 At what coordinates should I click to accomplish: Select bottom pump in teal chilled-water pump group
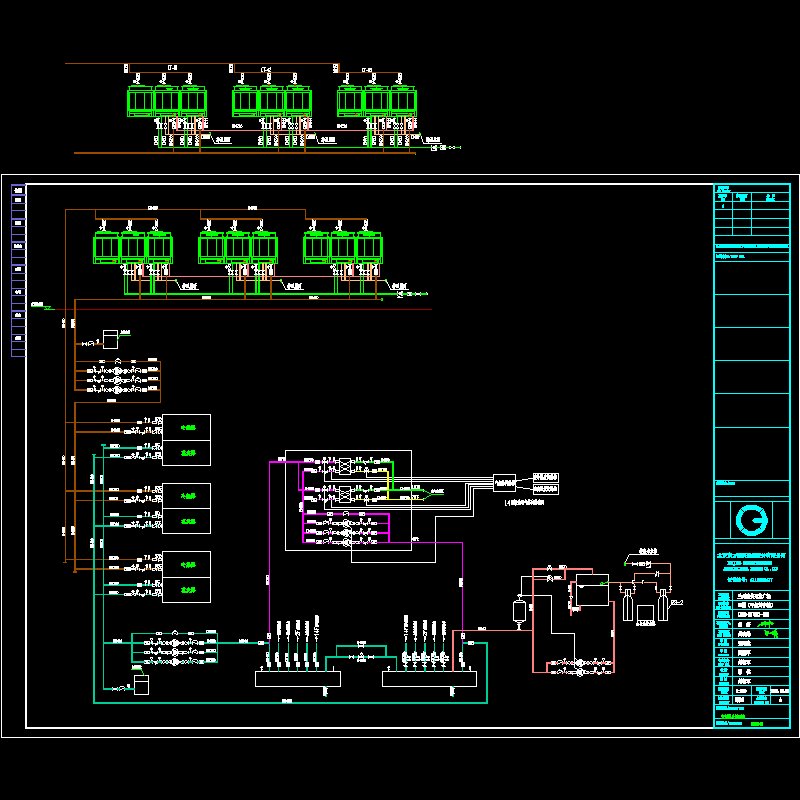tap(175, 662)
